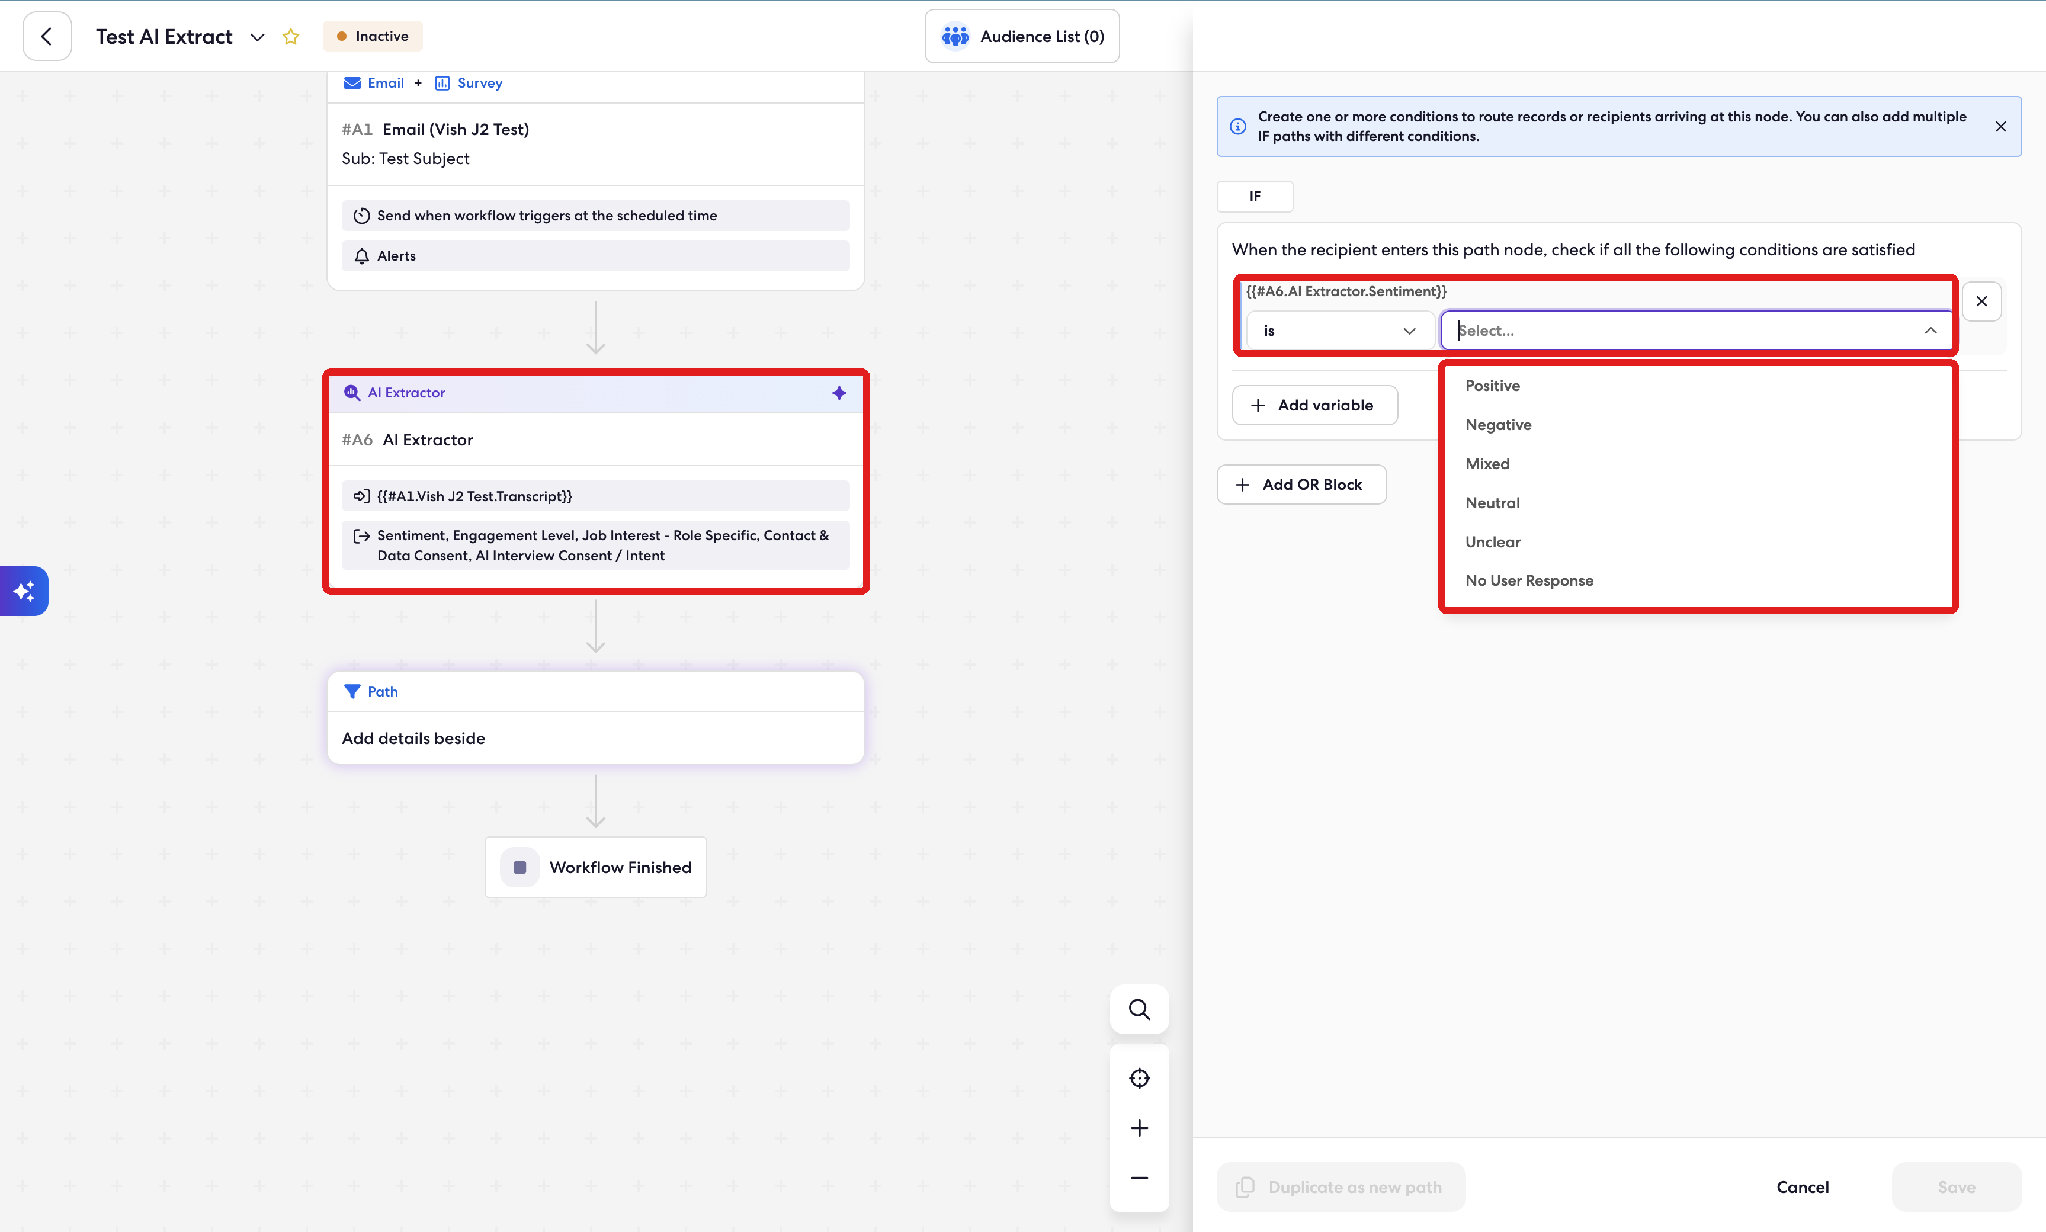Open the workflow name dropdown chevron
This screenshot has height=1232, width=2046.
point(257,37)
